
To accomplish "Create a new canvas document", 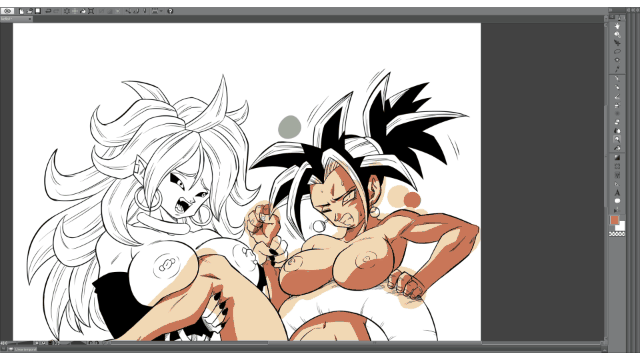I will (x=22, y=11).
